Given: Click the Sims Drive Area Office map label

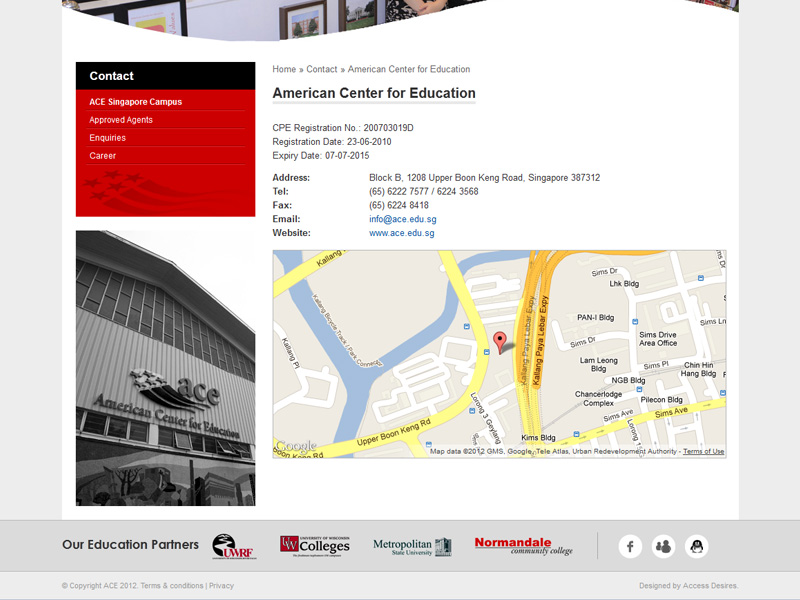Looking at the screenshot, I should [658, 339].
